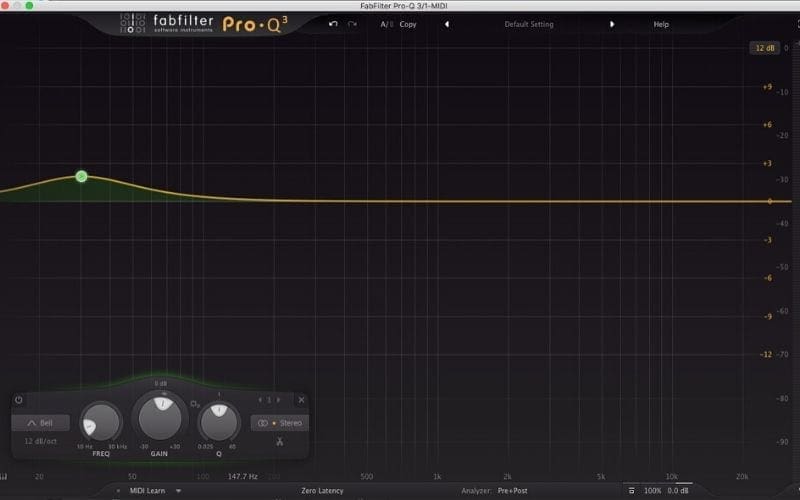The height and width of the screenshot is (500, 800).
Task: Copy current state with the Copy button
Action: pyautogui.click(x=408, y=24)
